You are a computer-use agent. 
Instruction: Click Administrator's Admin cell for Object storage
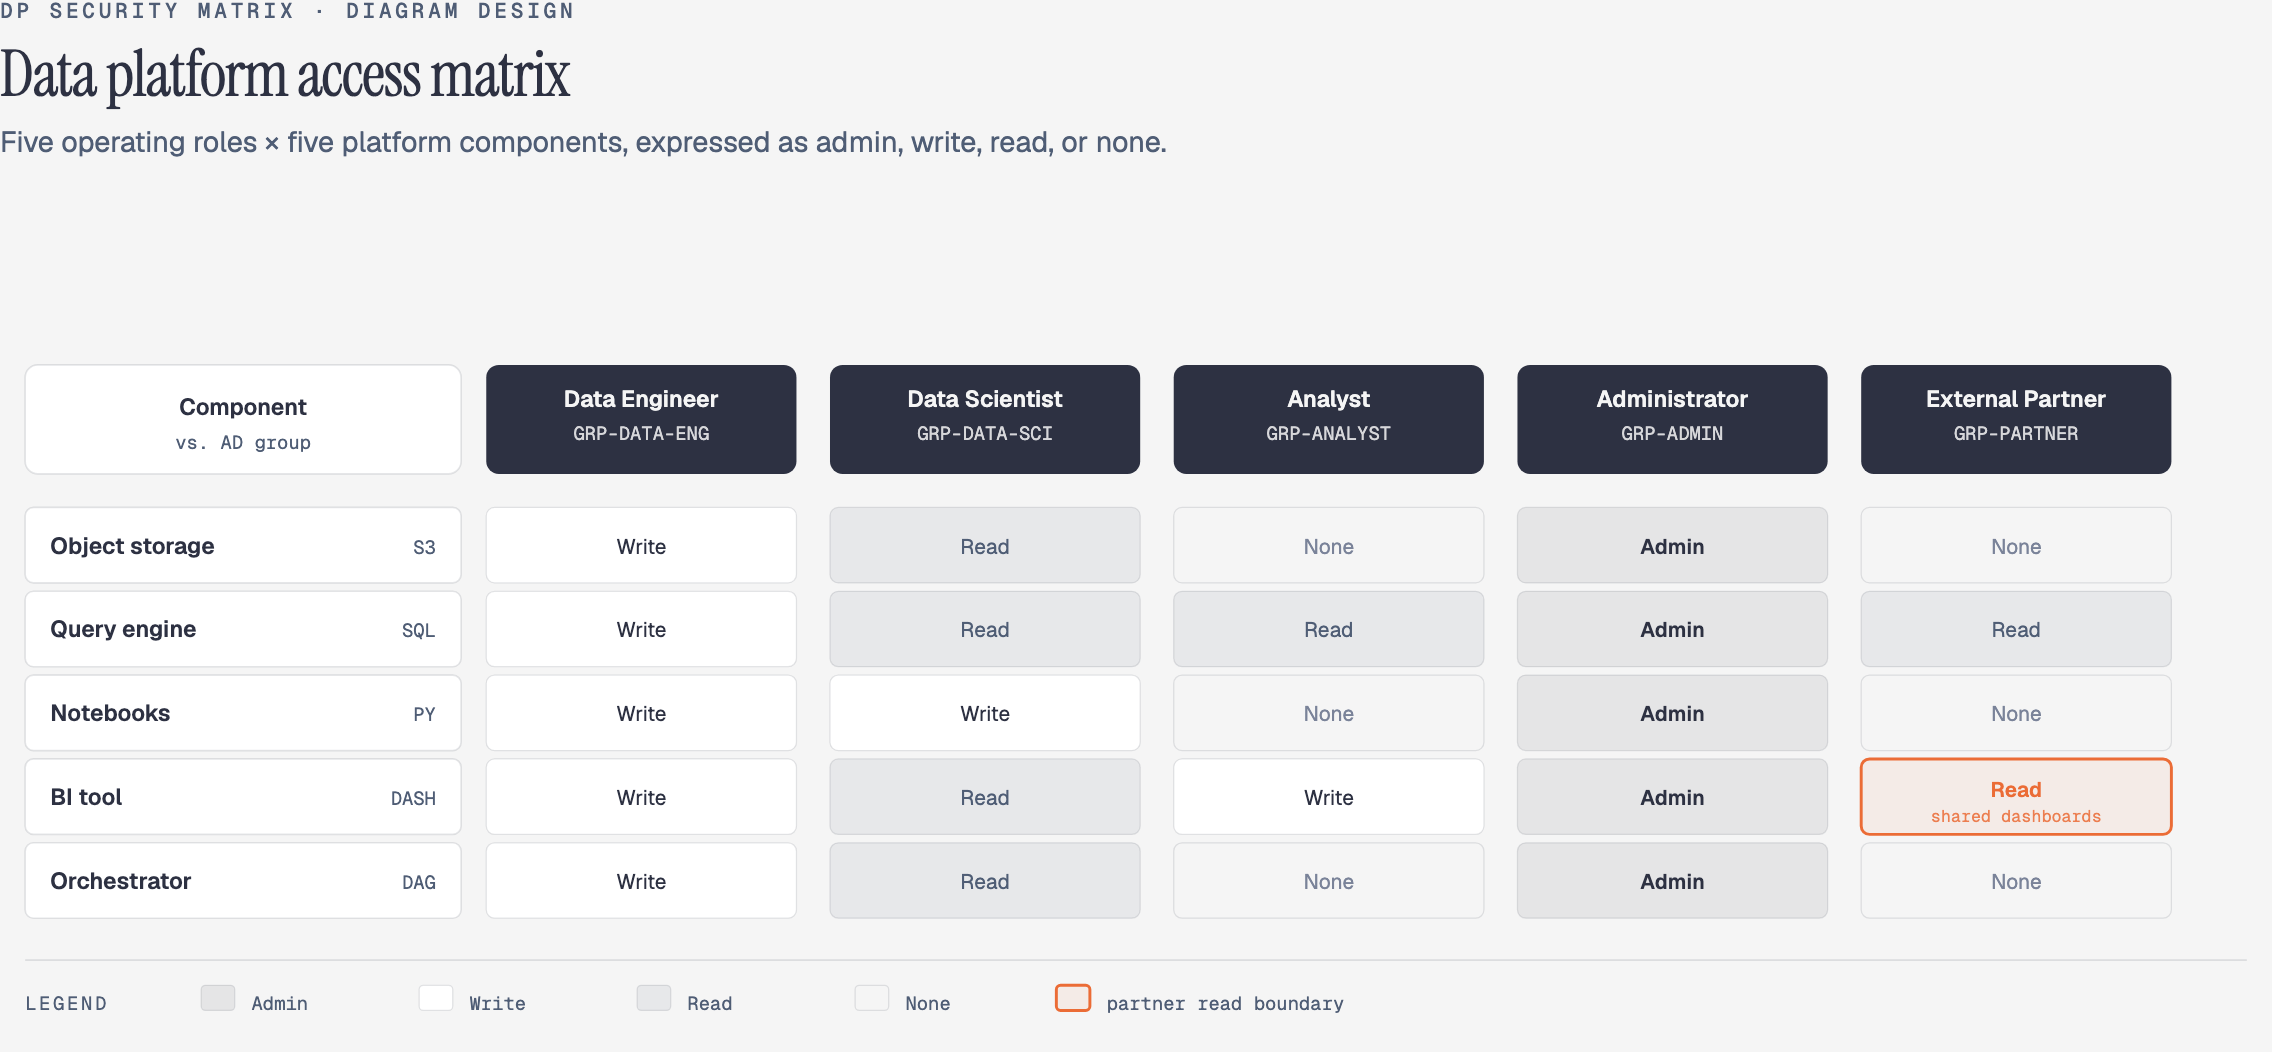point(1672,545)
